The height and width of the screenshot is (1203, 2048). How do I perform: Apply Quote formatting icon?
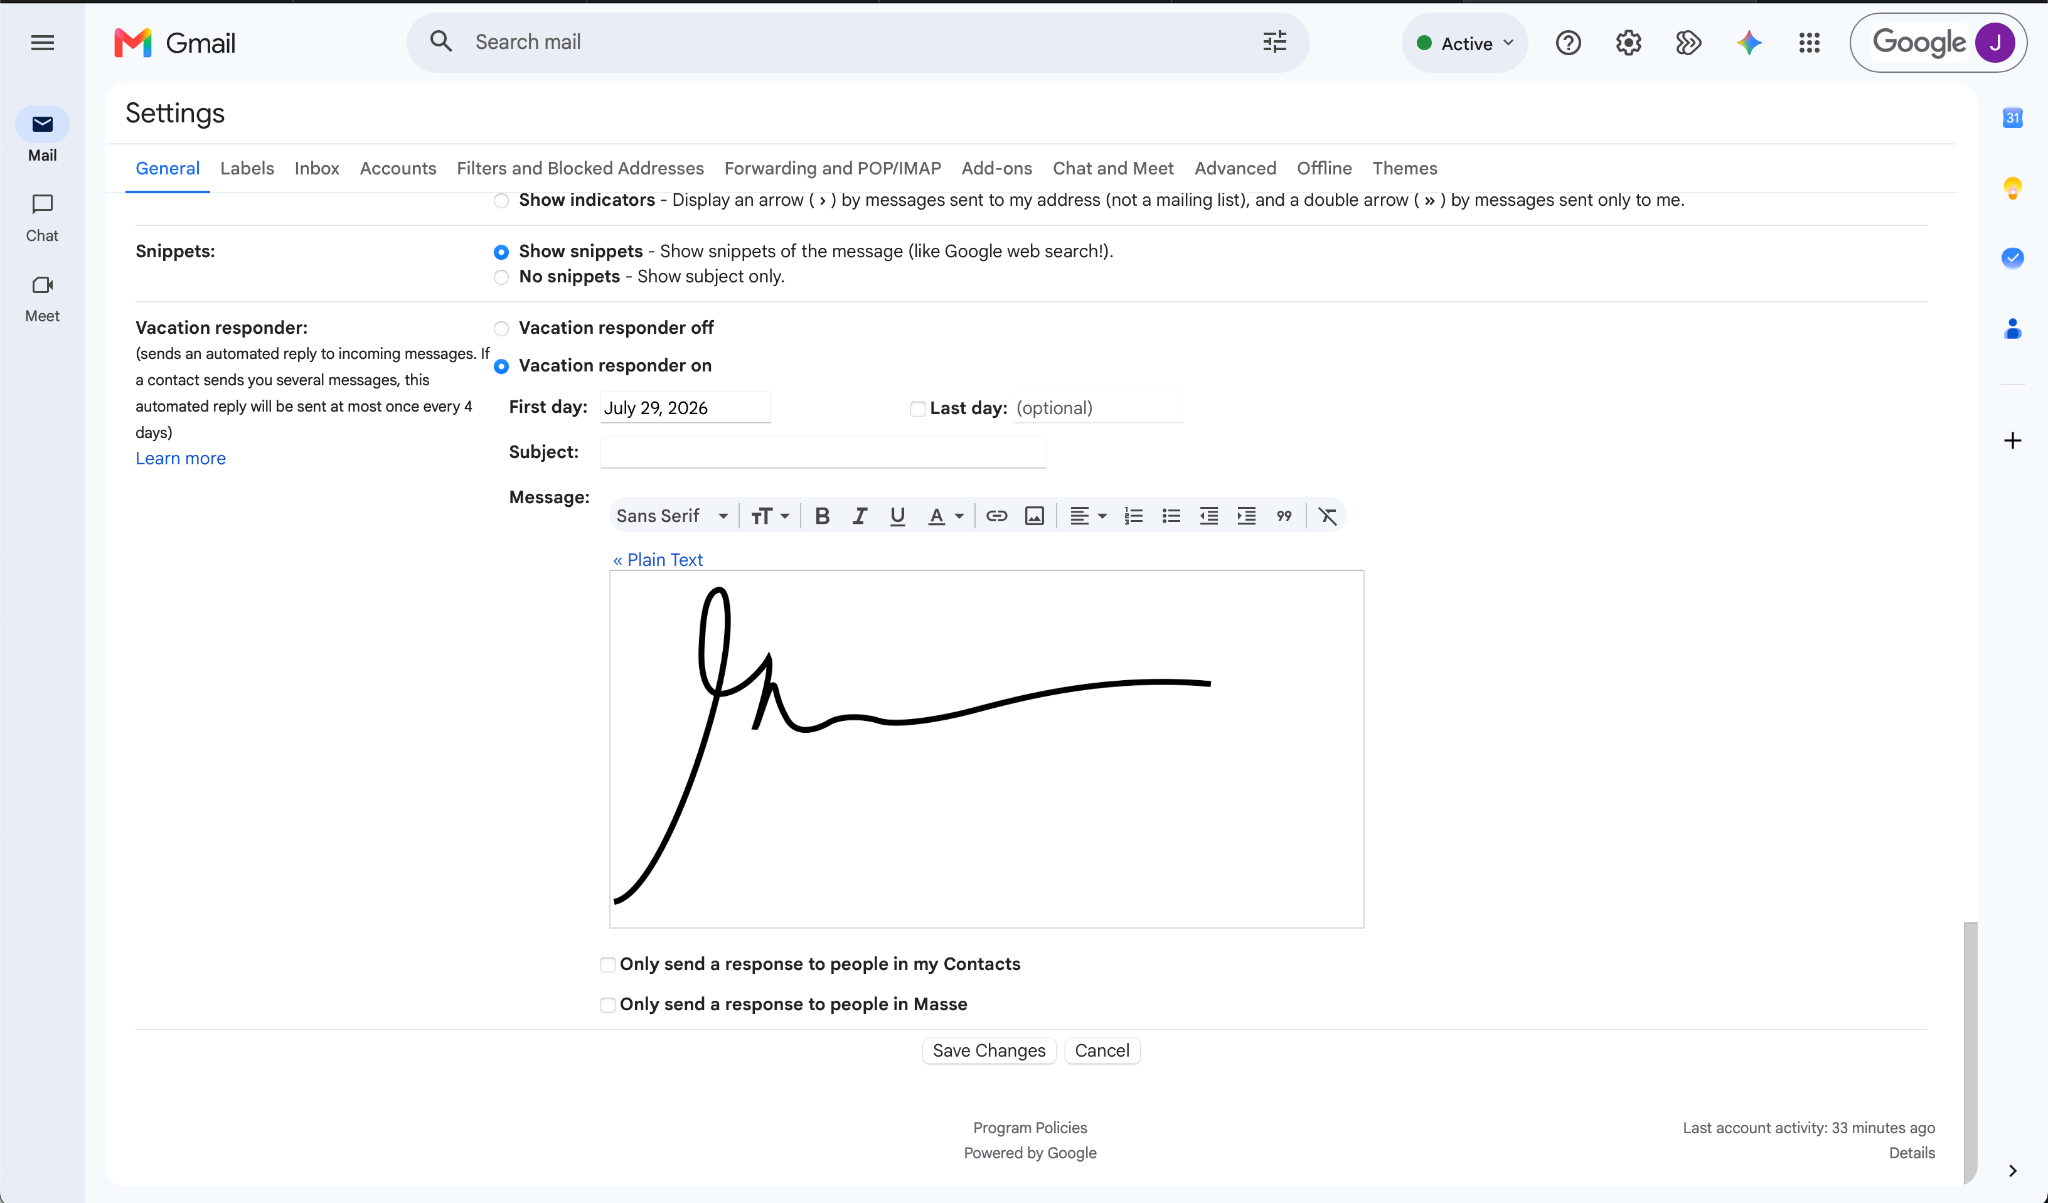(x=1284, y=516)
